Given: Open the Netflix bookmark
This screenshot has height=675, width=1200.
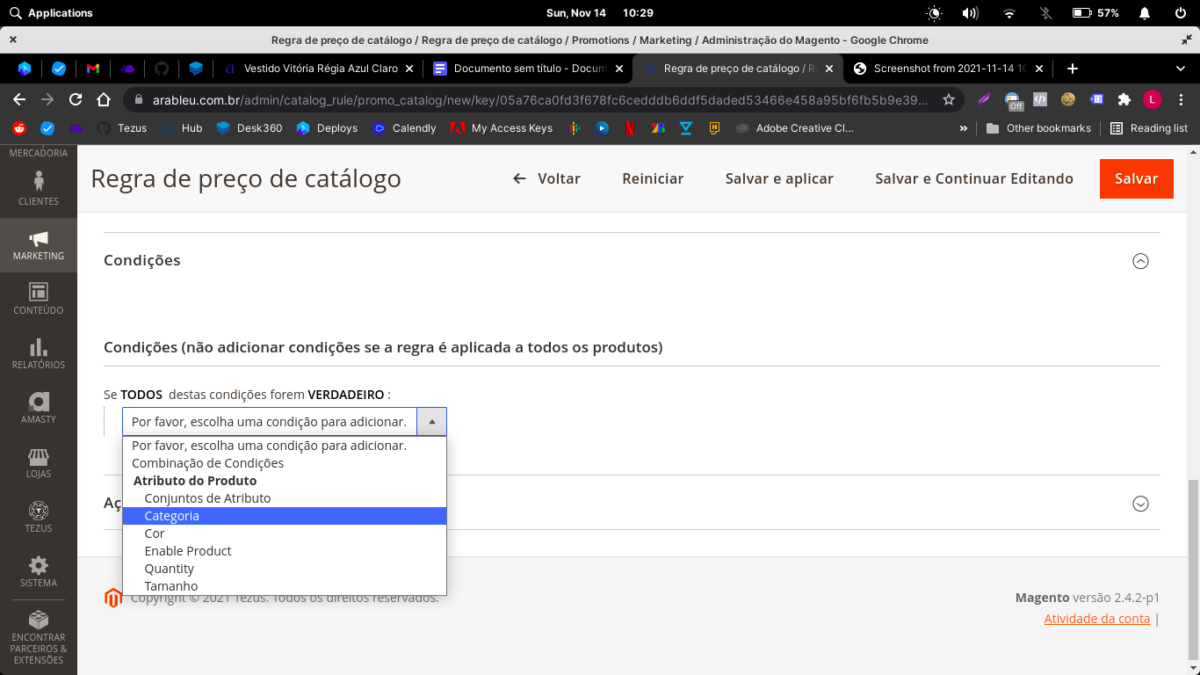Looking at the screenshot, I should pos(630,128).
